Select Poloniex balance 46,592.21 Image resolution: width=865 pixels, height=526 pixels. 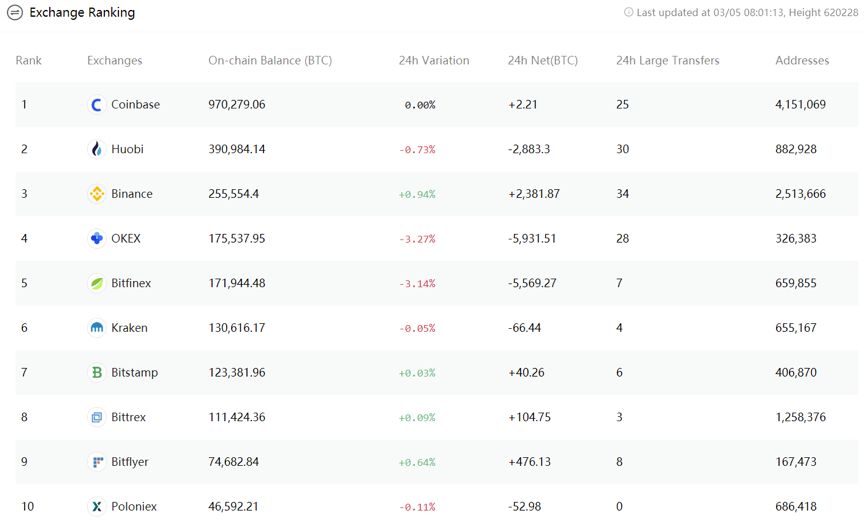click(x=233, y=507)
